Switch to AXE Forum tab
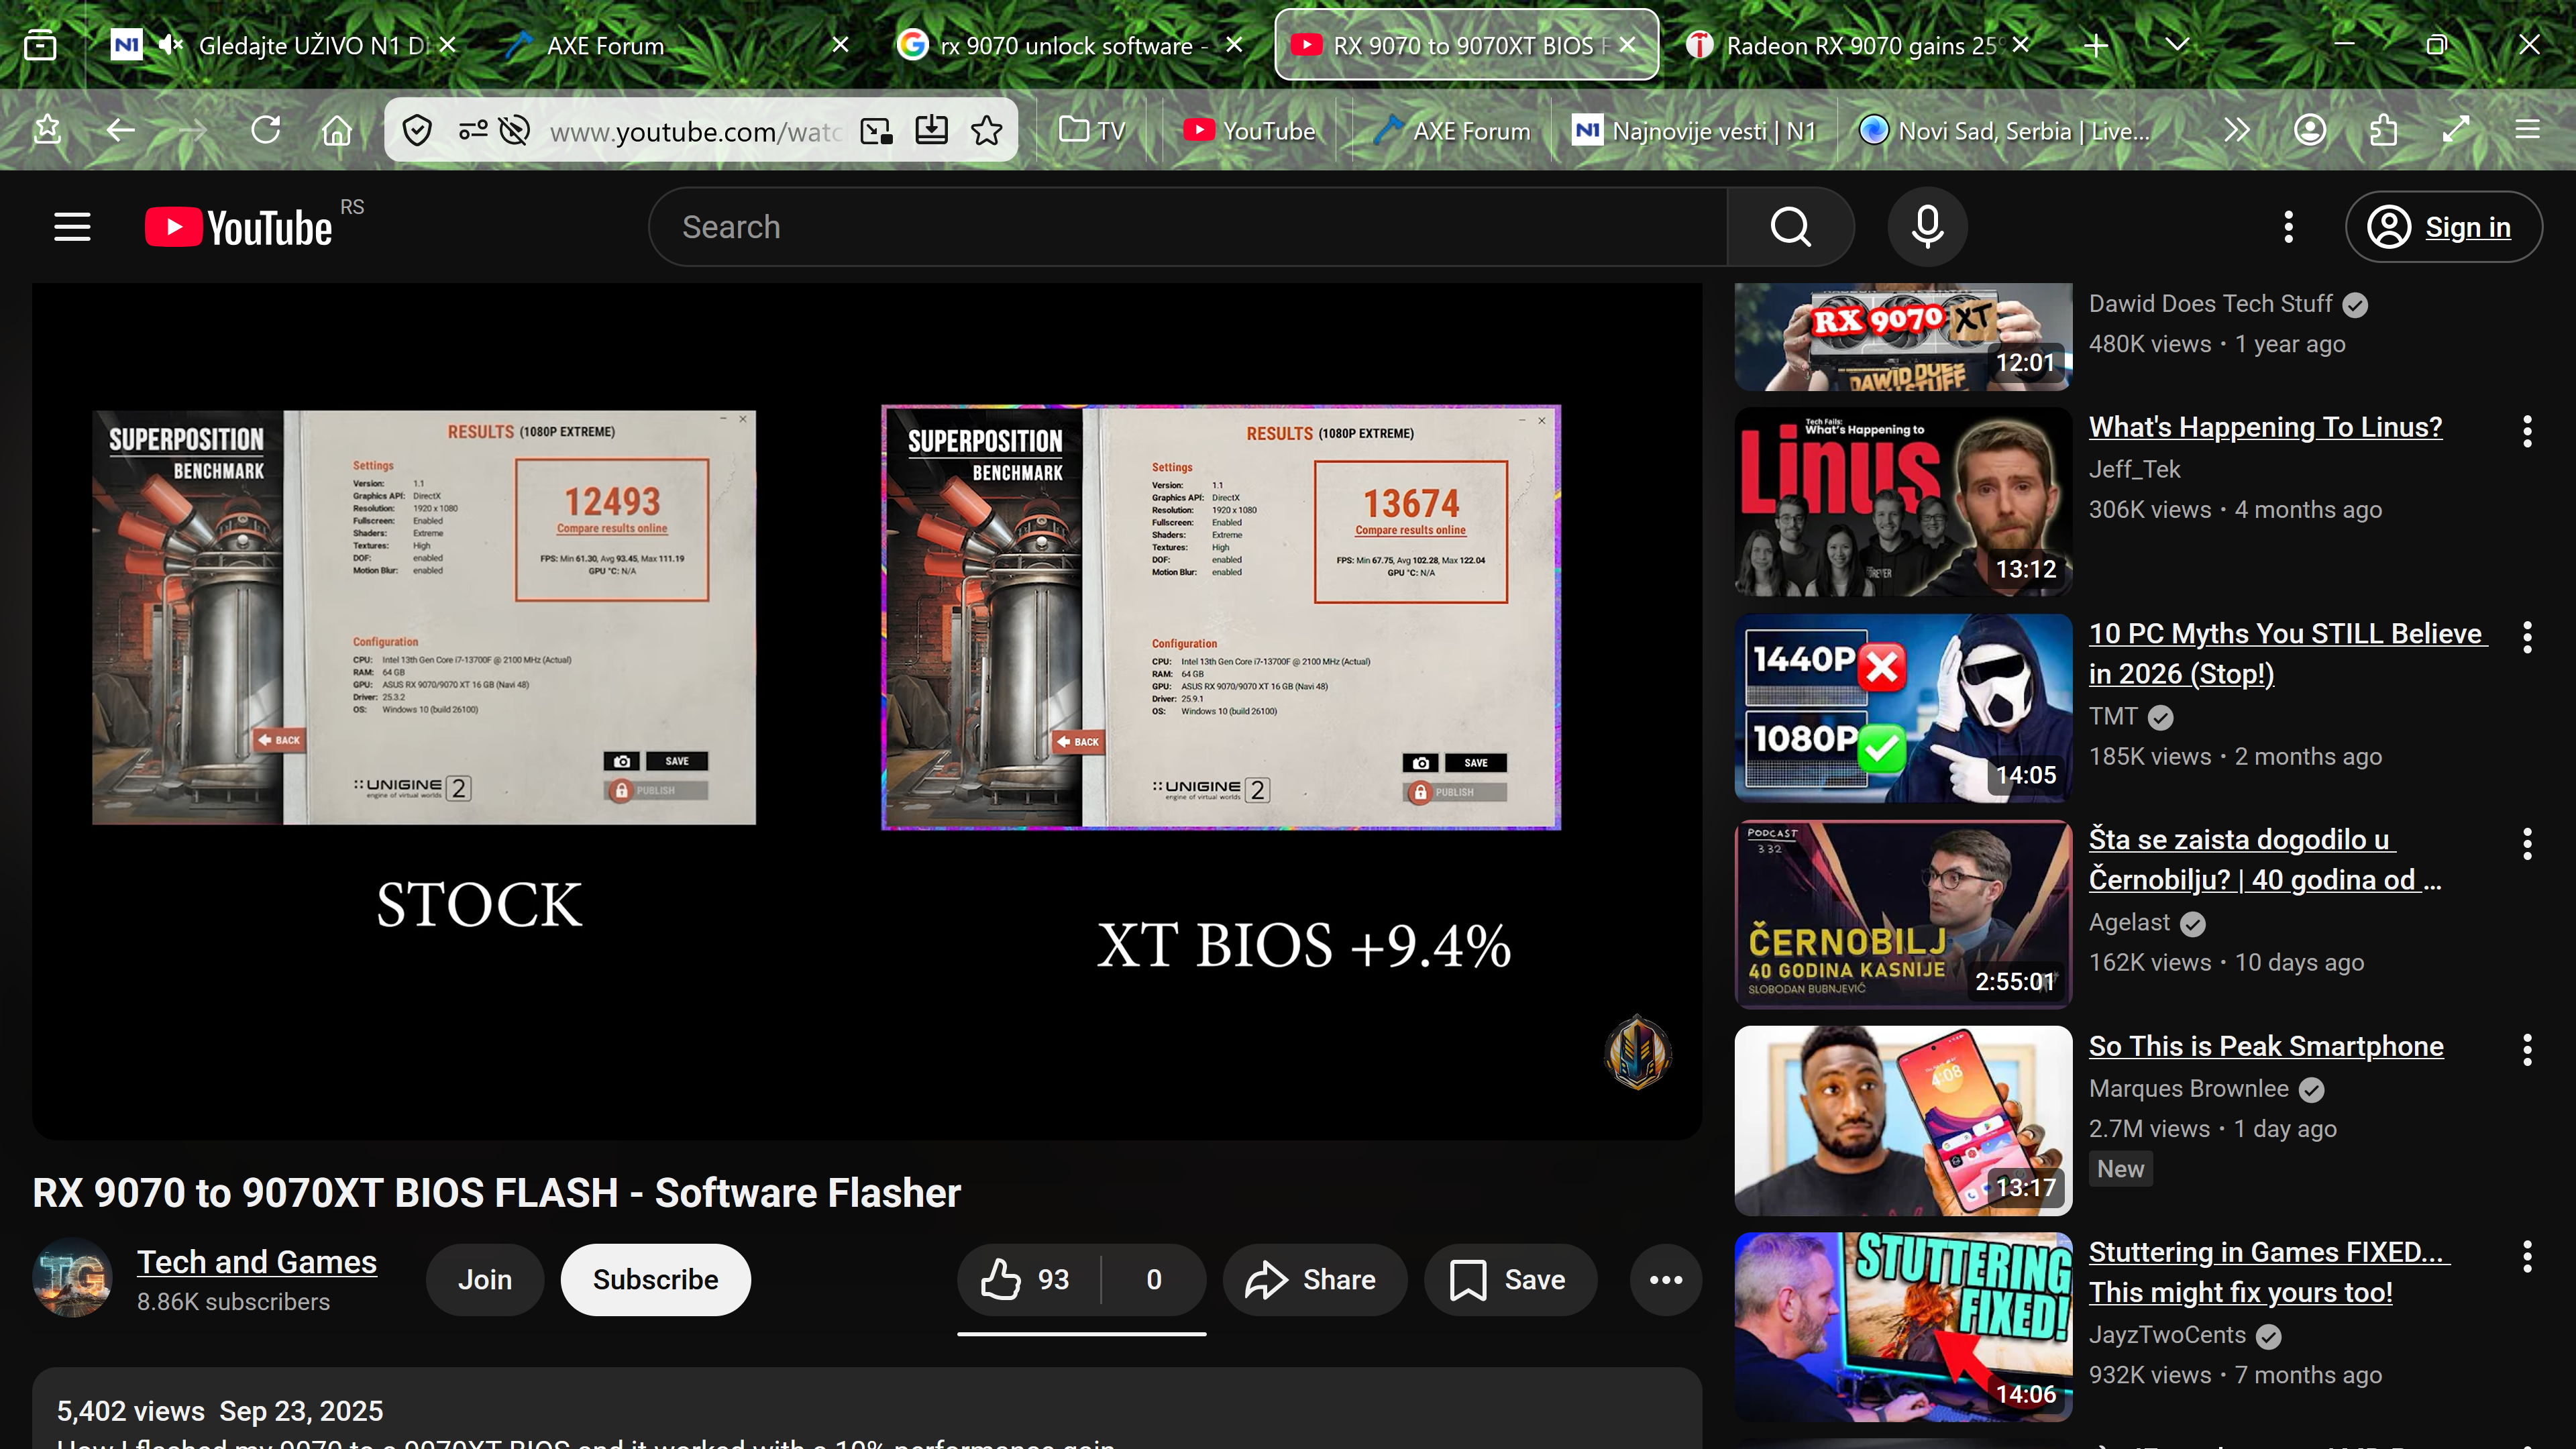 (604, 45)
